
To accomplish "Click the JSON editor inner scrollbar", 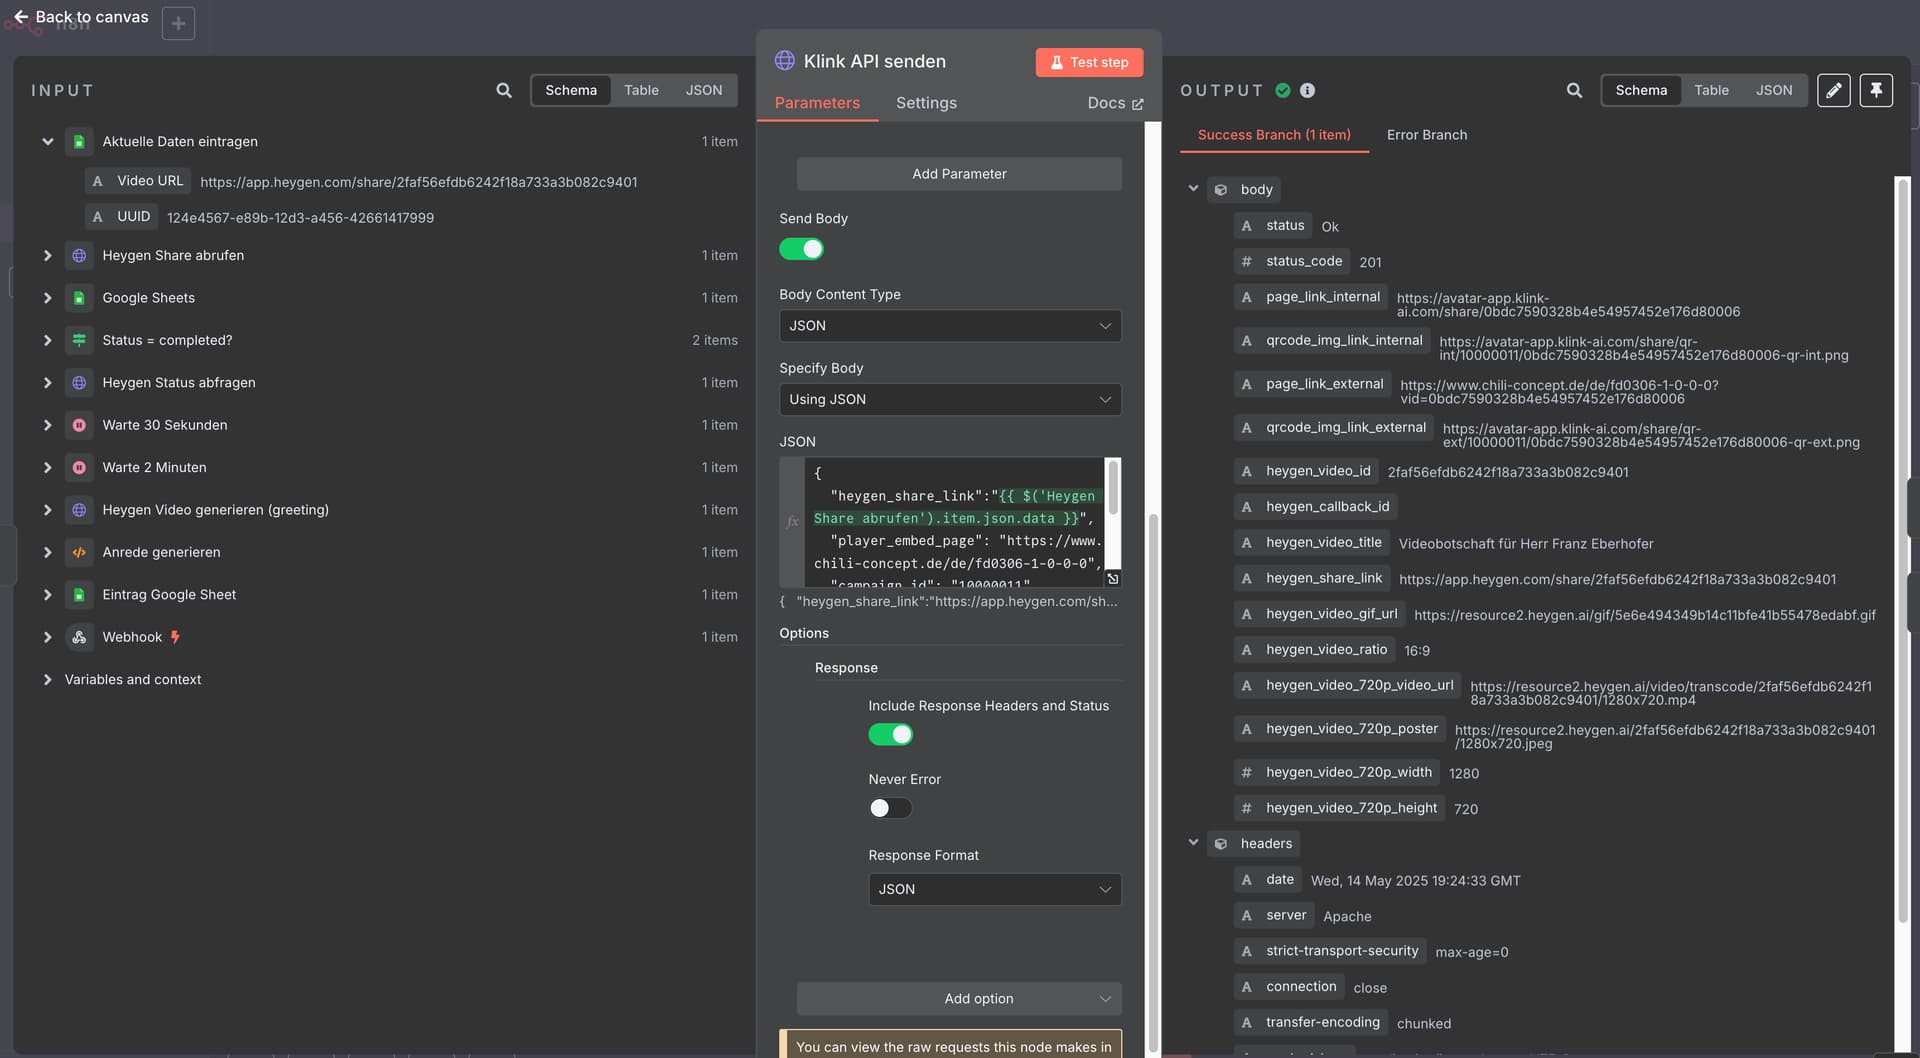I will 1112,488.
